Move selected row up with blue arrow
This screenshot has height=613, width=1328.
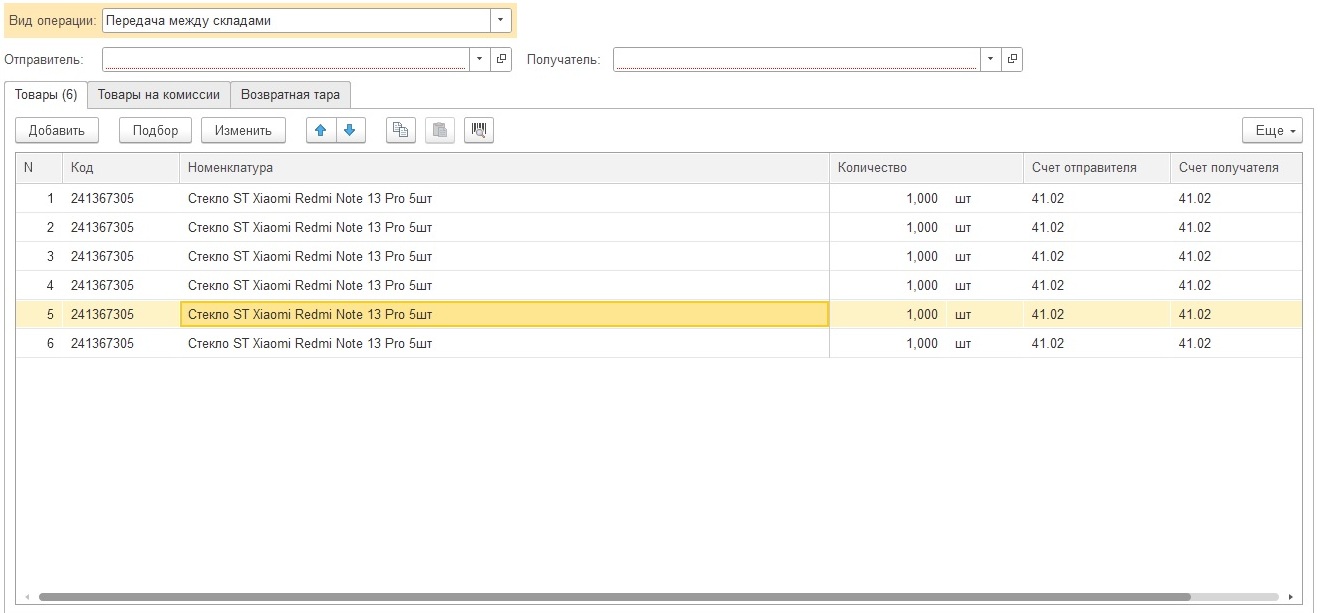pyautogui.click(x=321, y=130)
